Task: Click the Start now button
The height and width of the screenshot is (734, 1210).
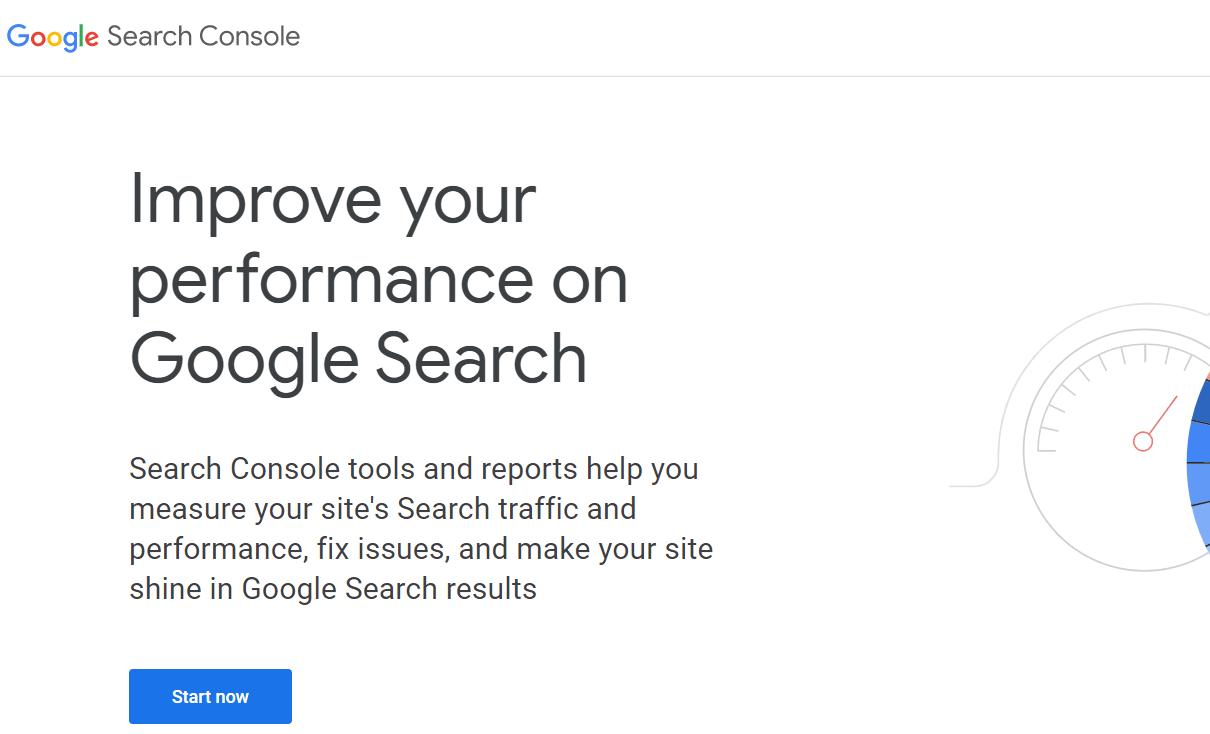Action: [210, 696]
